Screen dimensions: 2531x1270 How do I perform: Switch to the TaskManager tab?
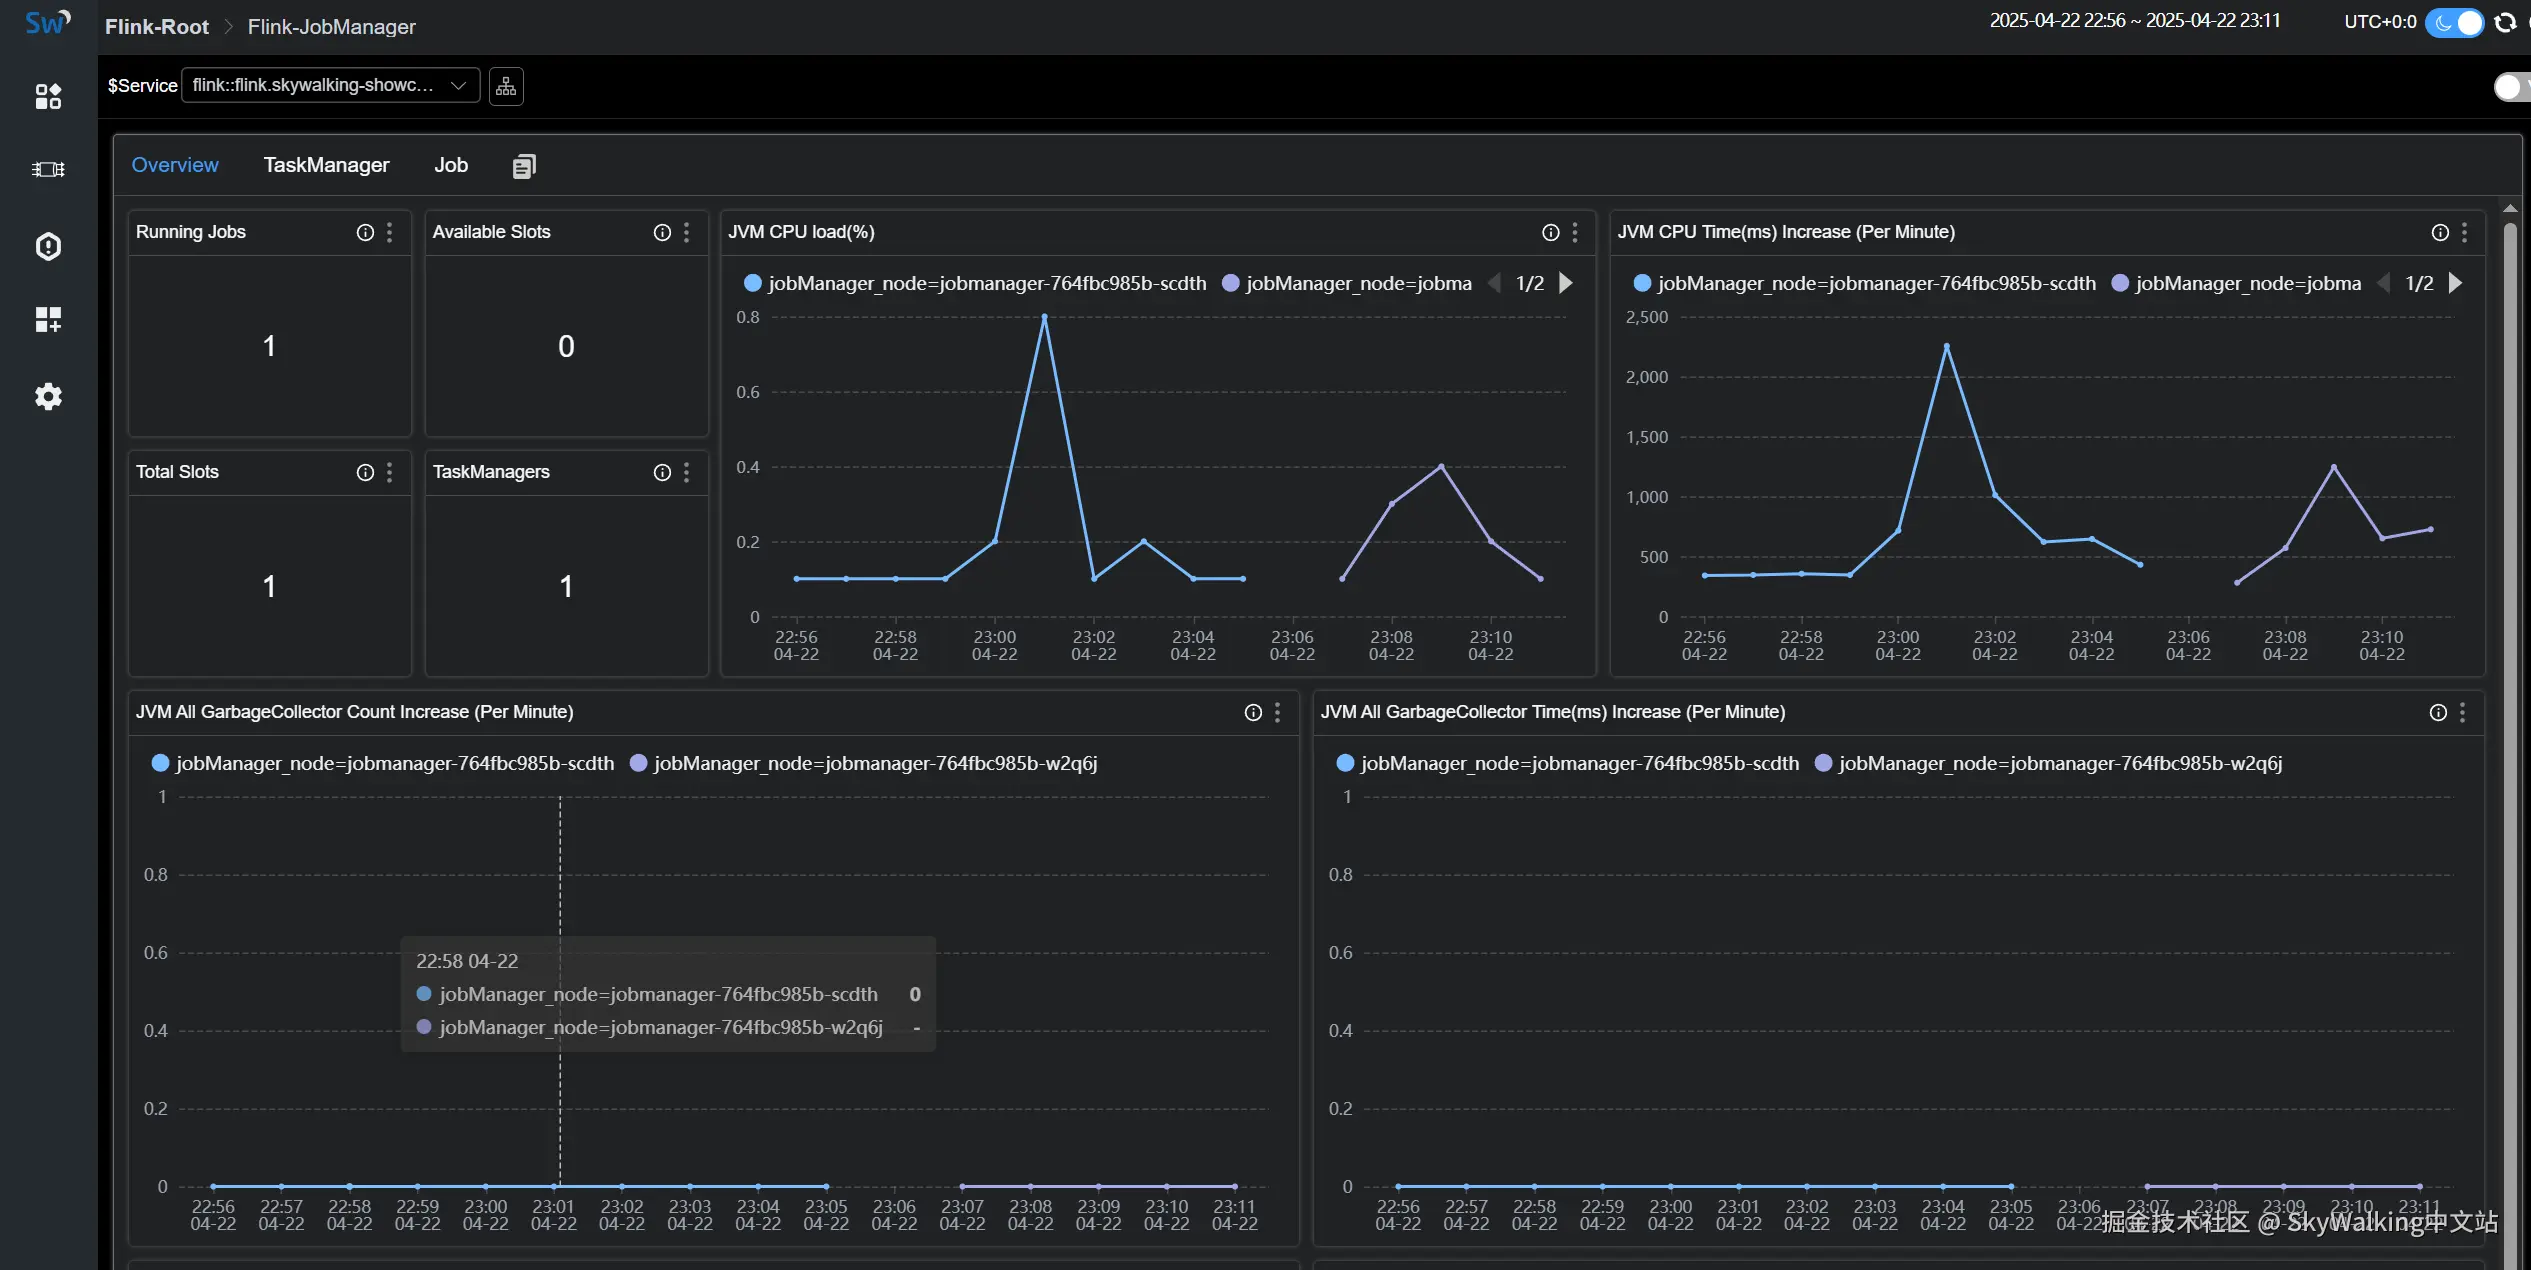tap(326, 165)
